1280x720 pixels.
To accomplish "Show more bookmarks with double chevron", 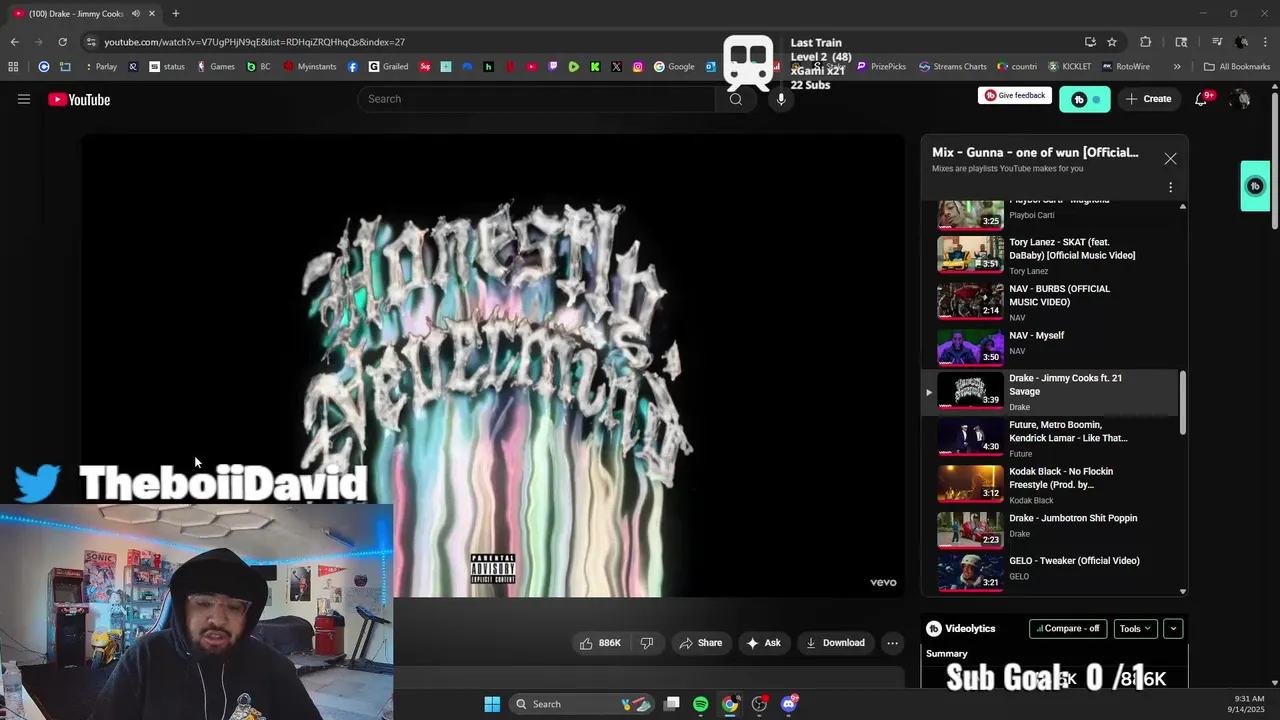I will pyautogui.click(x=1177, y=67).
